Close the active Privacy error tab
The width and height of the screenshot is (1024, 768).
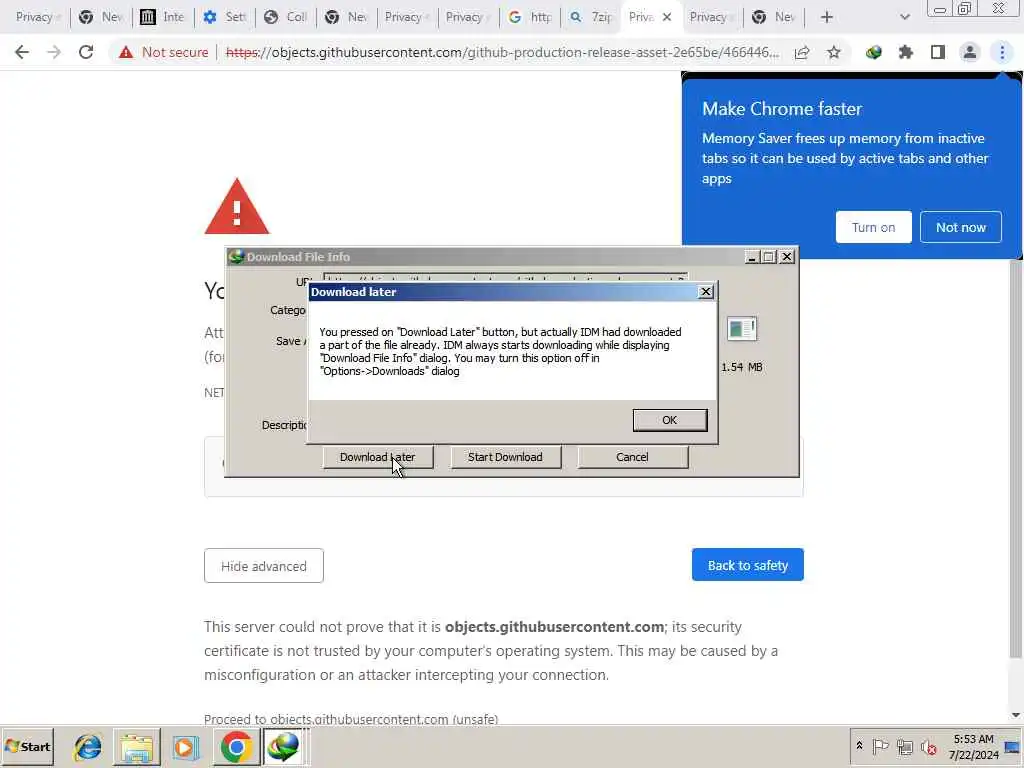(667, 17)
